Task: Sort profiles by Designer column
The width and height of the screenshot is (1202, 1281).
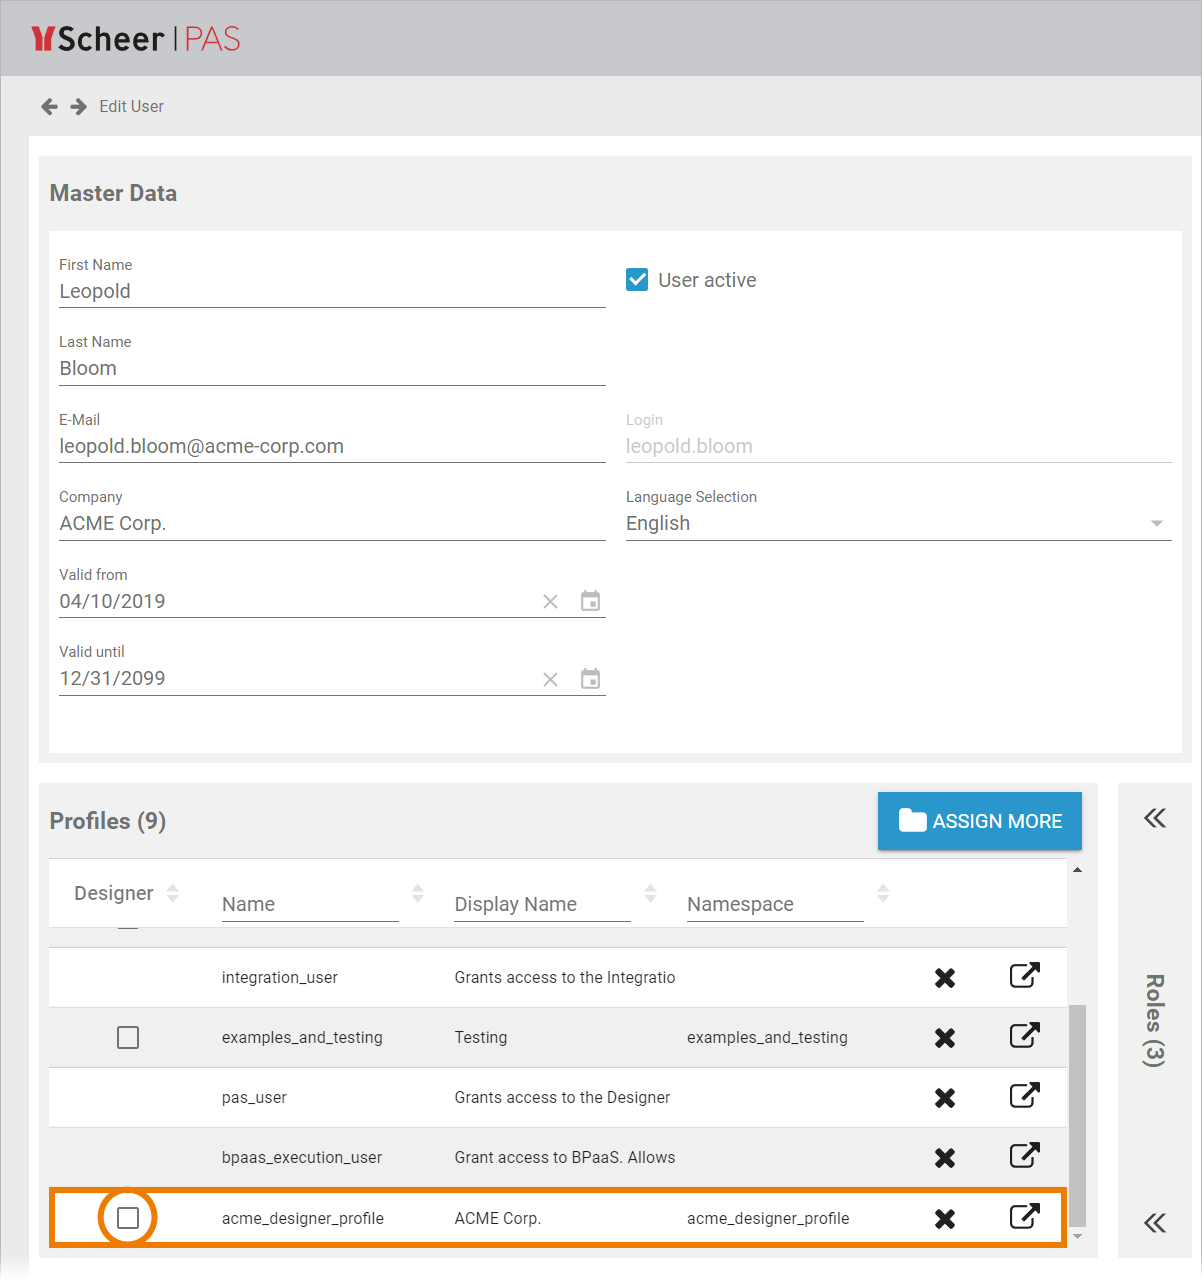Action: click(172, 893)
